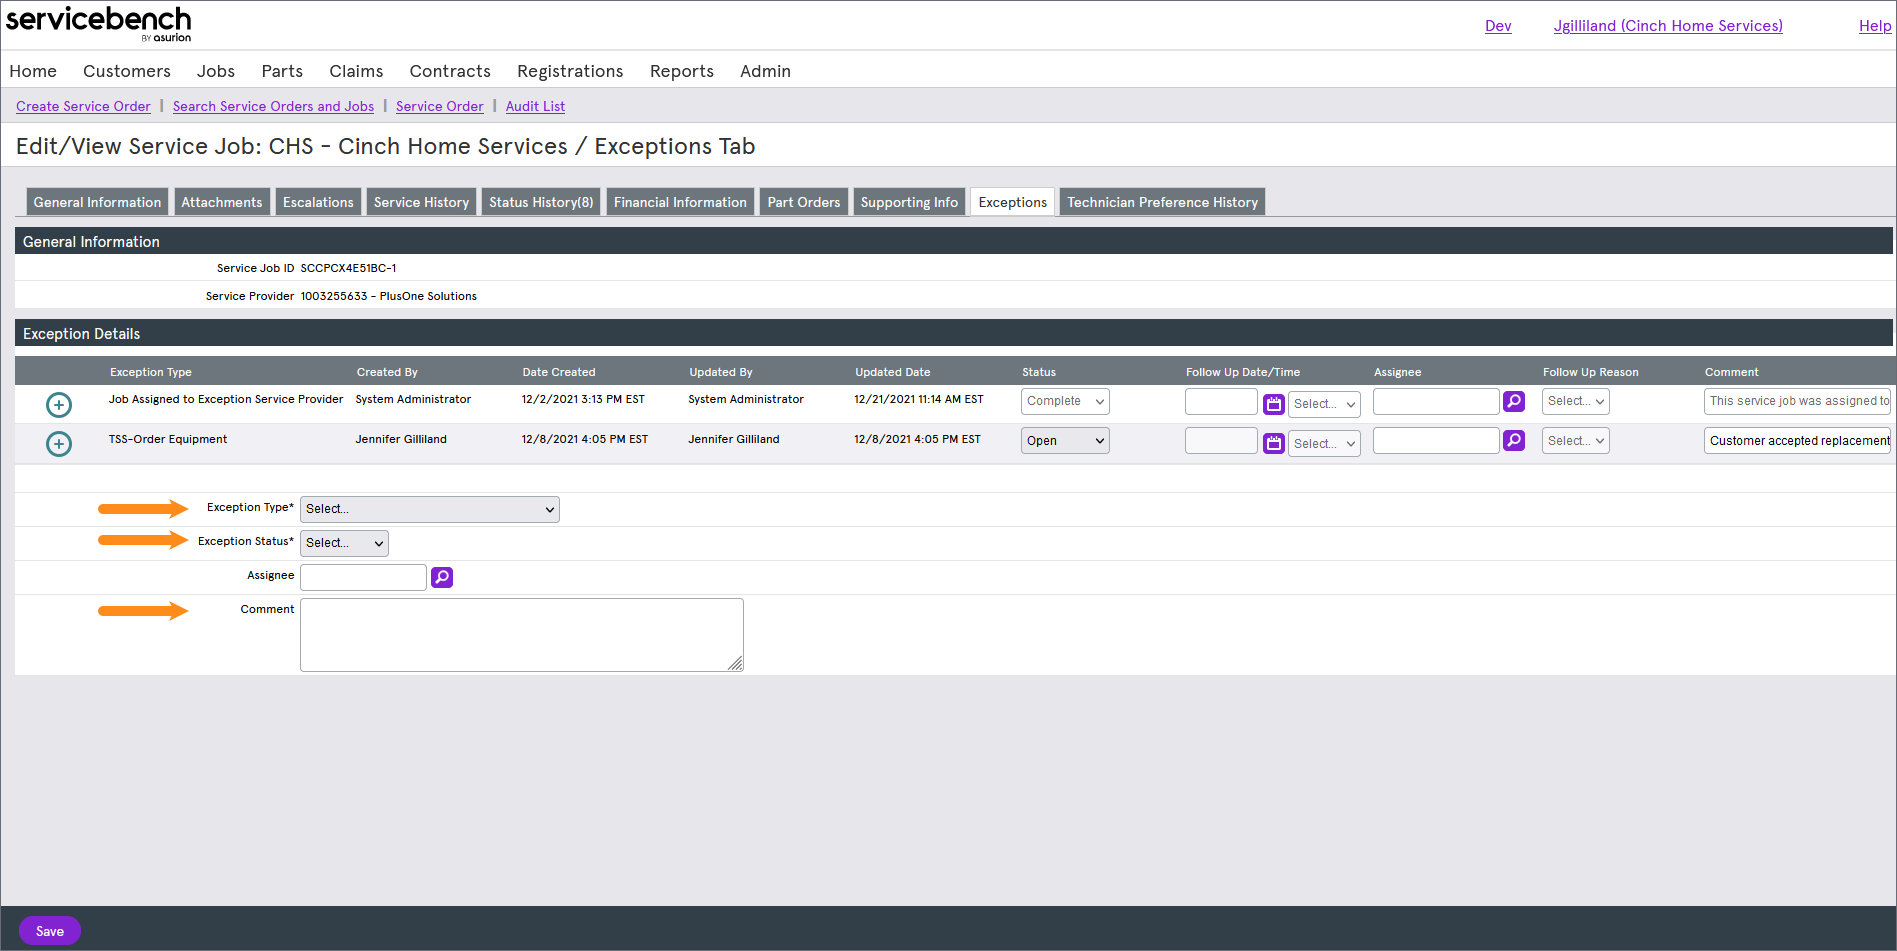1897x951 pixels.
Task: Click the Date Created column header
Action: coord(558,372)
